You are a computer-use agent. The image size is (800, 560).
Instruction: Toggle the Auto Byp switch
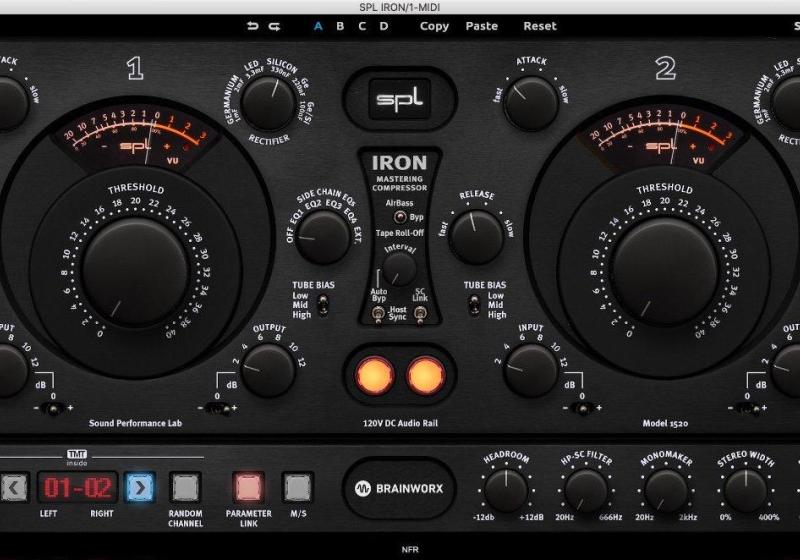tap(378, 314)
